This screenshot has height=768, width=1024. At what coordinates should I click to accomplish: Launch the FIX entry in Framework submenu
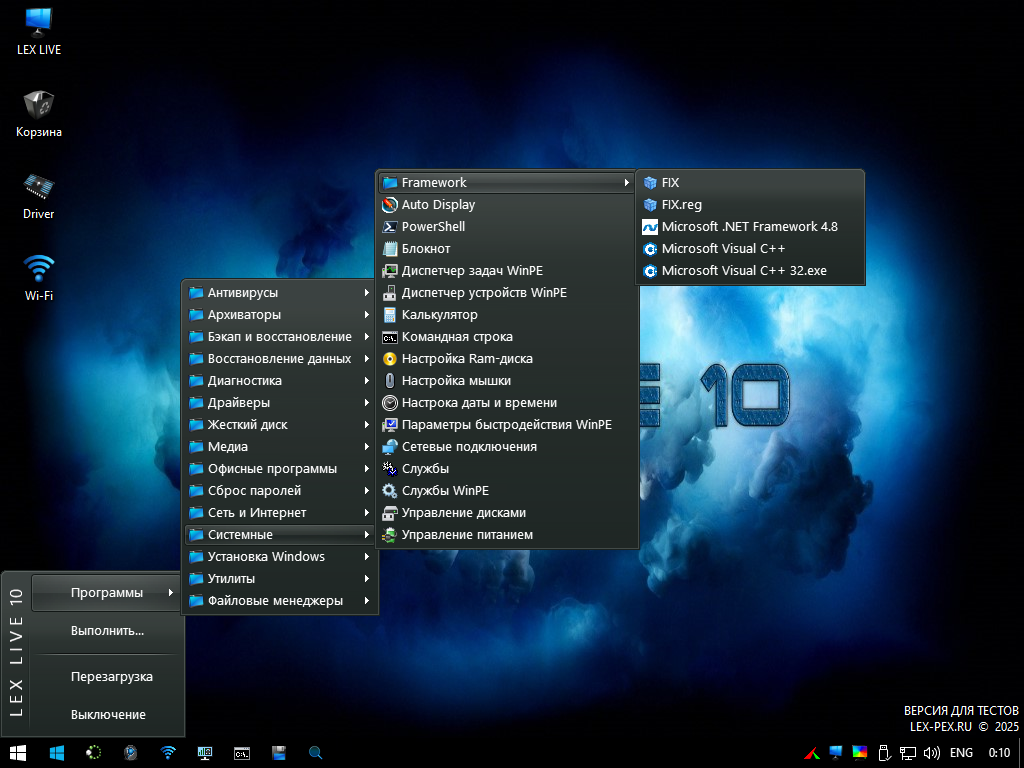click(750, 183)
